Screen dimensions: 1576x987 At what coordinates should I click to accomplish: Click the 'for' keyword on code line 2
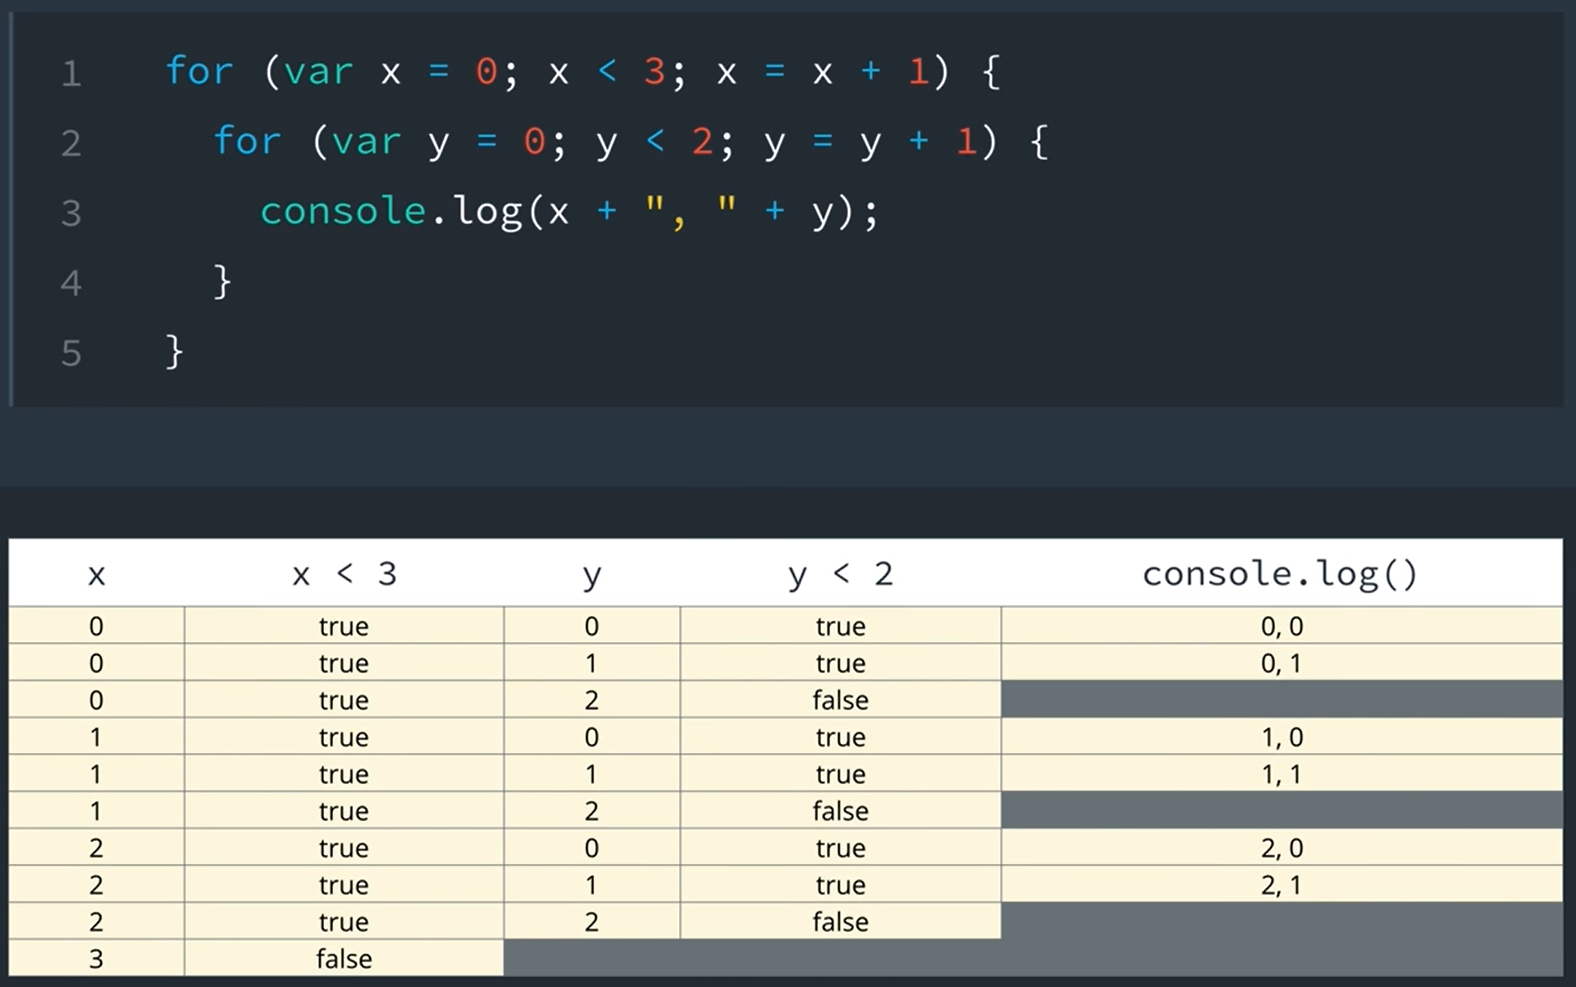pyautogui.click(x=247, y=141)
